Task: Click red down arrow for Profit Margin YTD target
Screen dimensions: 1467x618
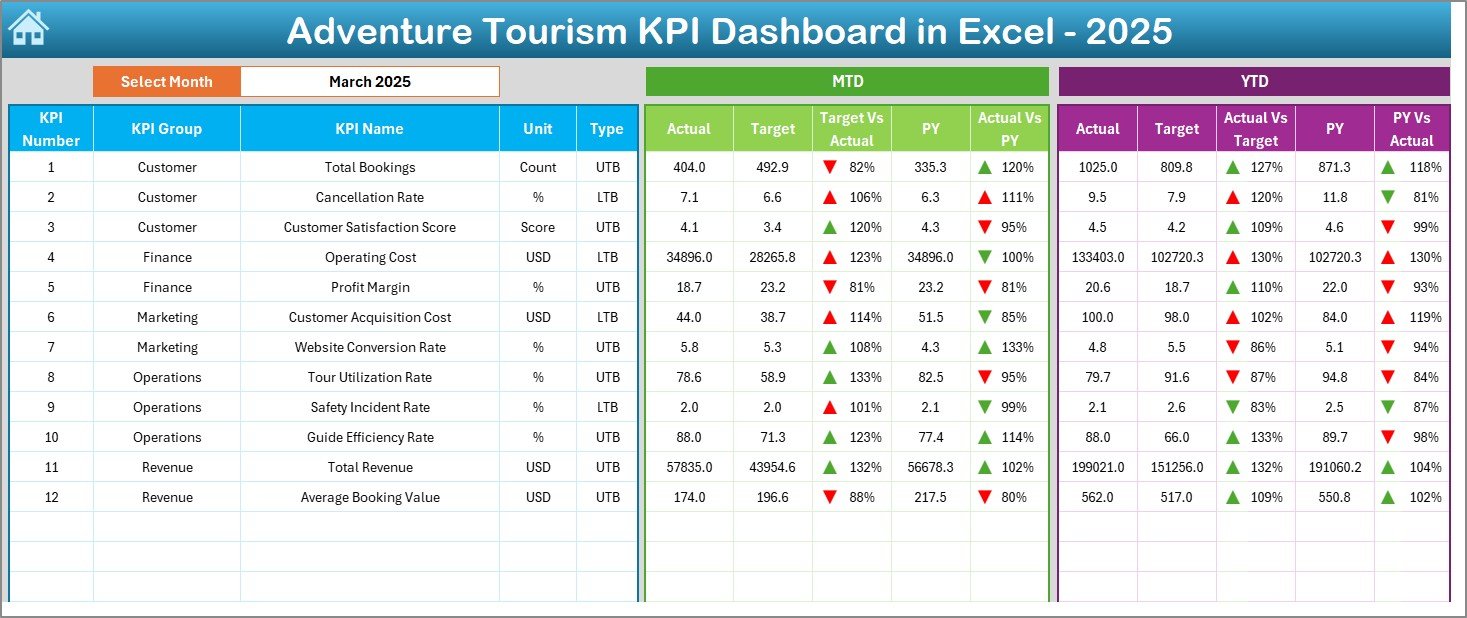Action: click(1234, 288)
